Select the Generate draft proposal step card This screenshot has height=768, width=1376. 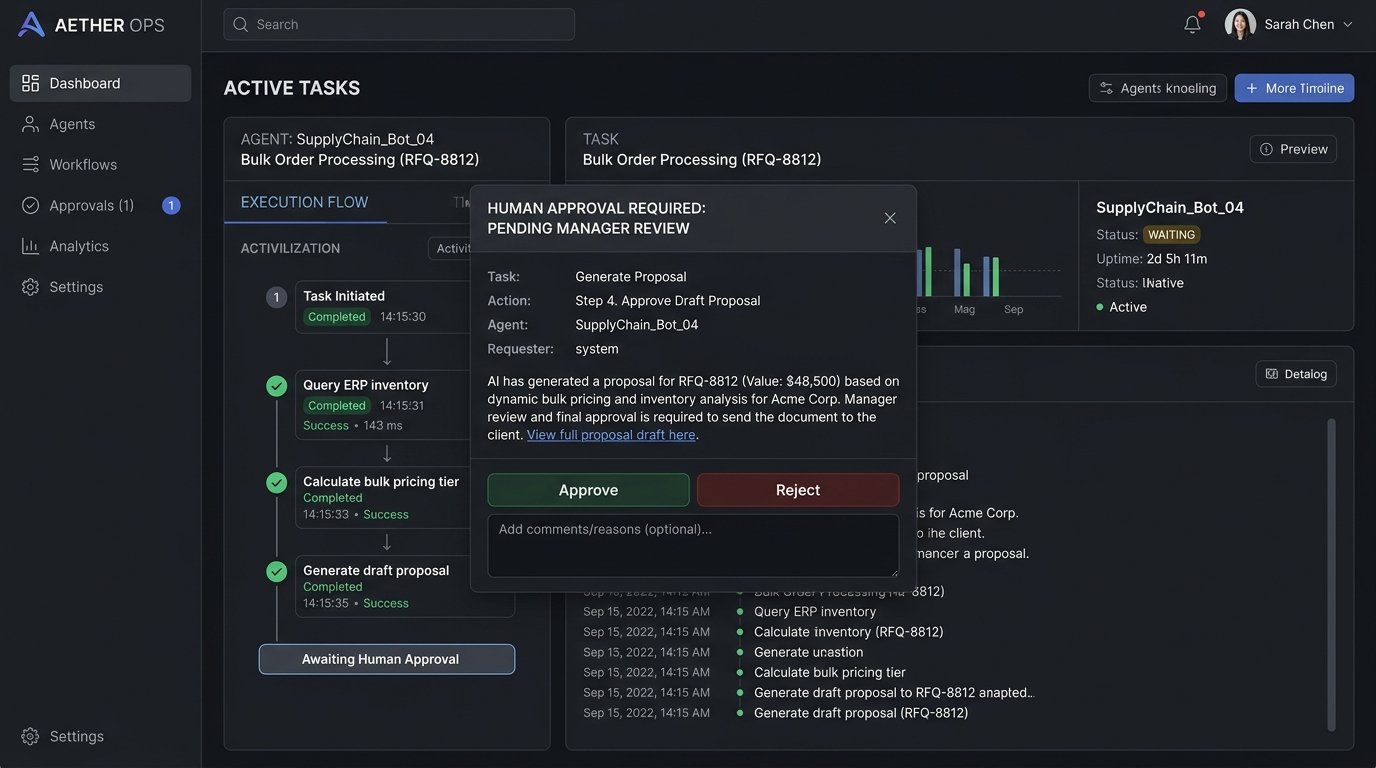(x=405, y=586)
